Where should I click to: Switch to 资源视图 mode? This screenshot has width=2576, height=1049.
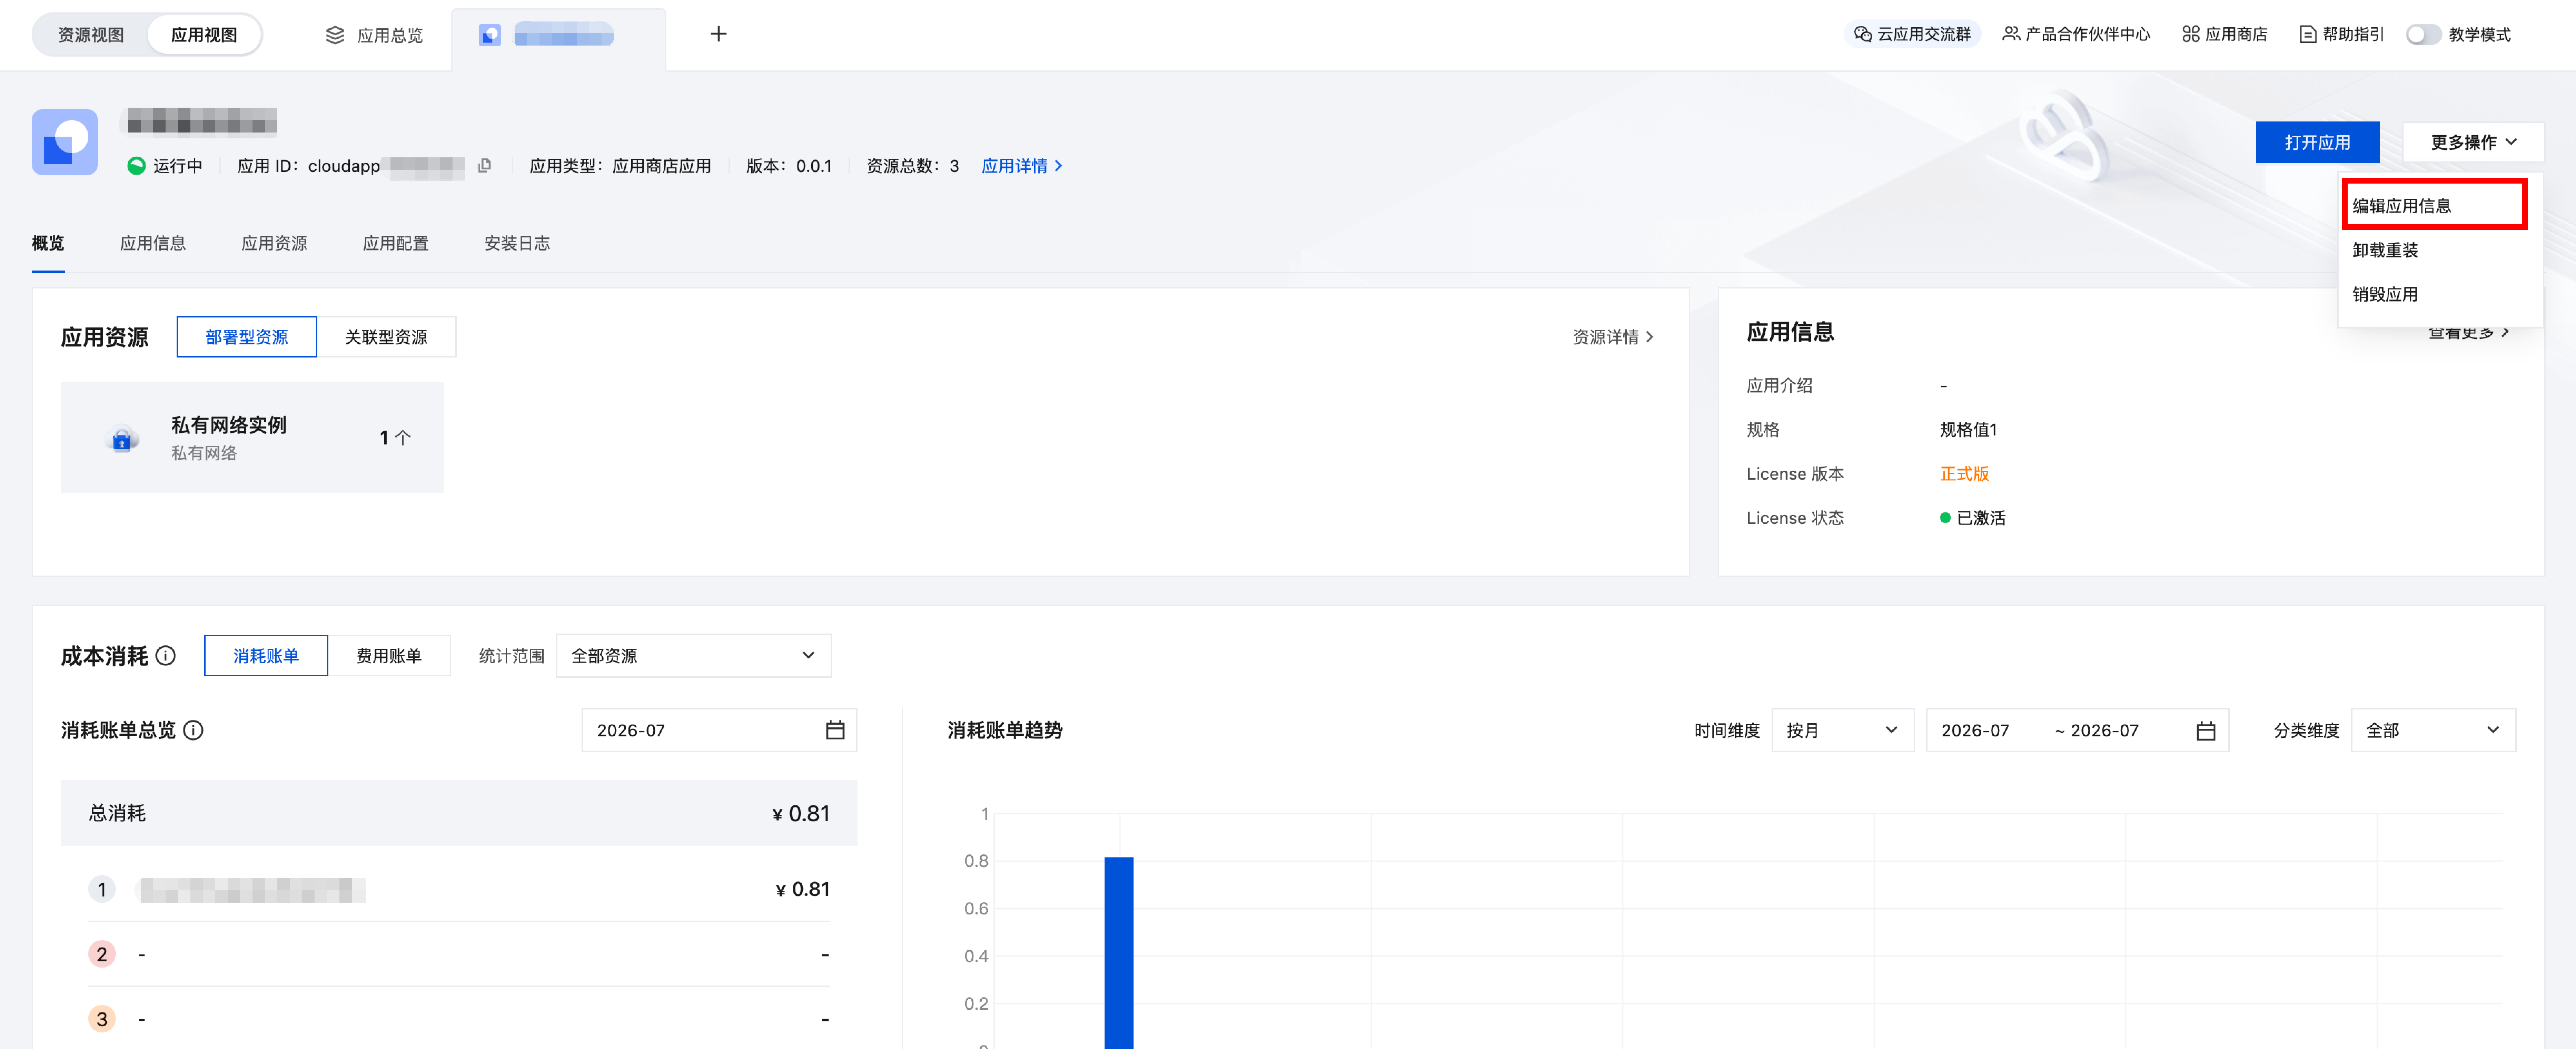pos(91,35)
